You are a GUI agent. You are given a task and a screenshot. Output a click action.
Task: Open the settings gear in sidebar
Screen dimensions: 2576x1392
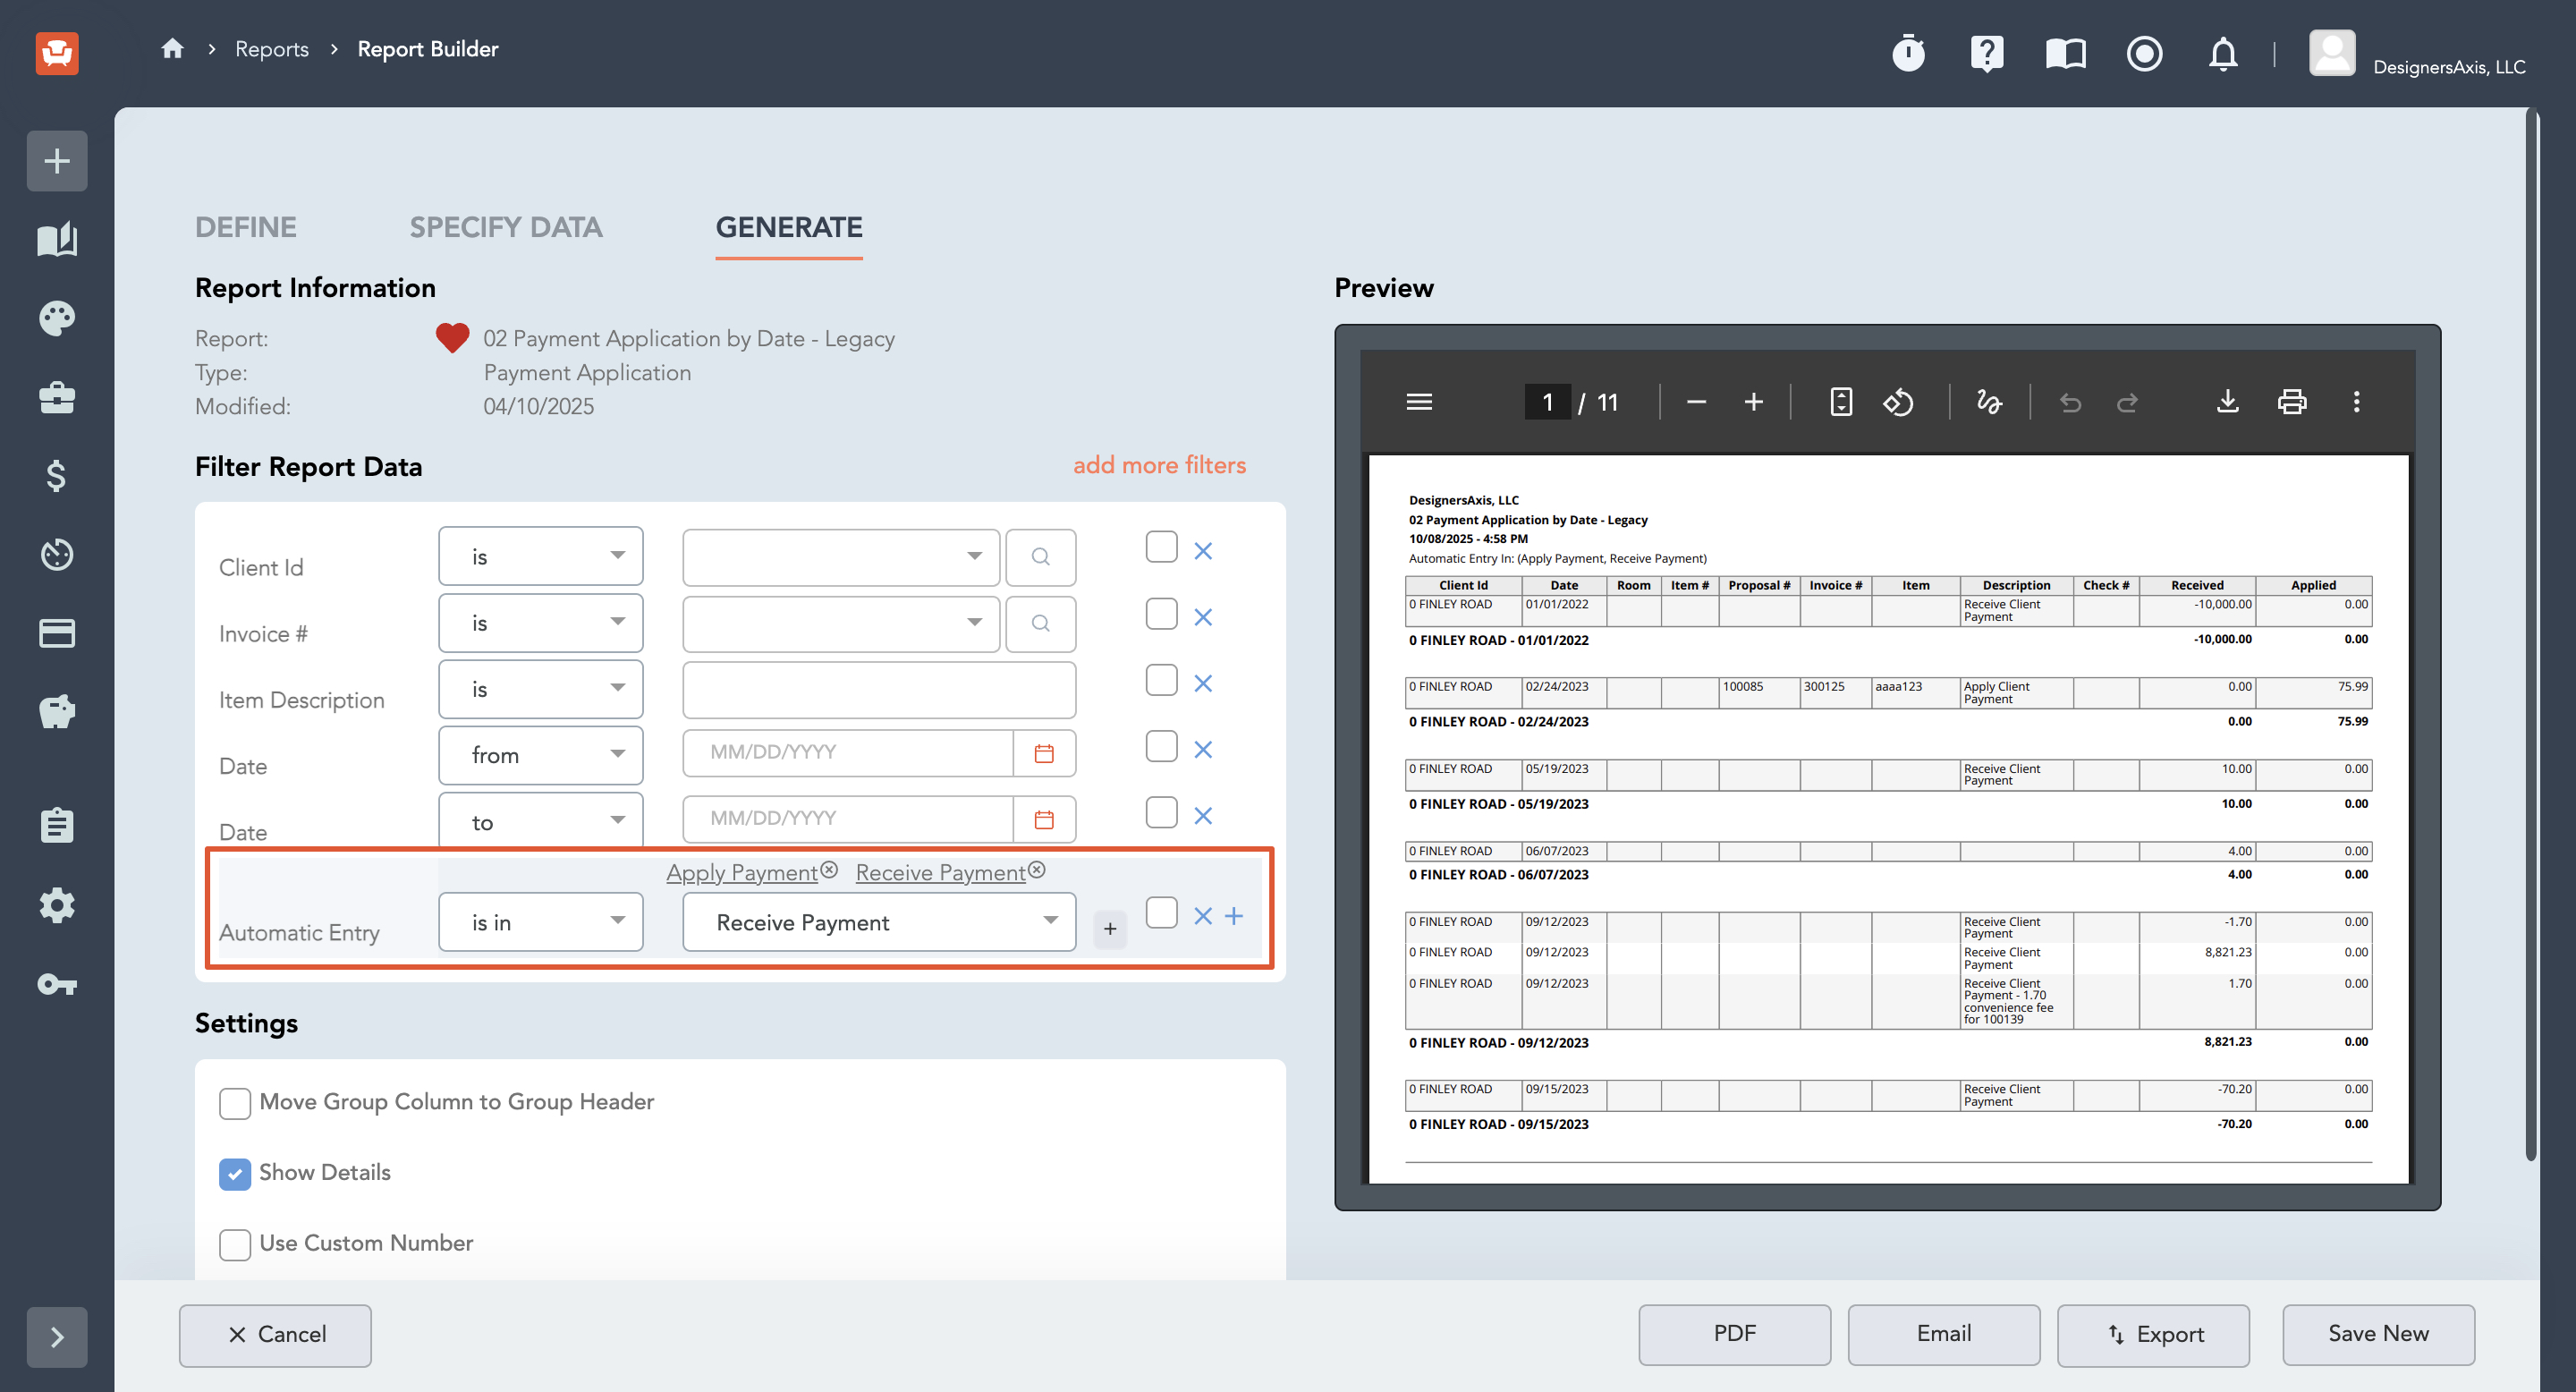(57, 905)
